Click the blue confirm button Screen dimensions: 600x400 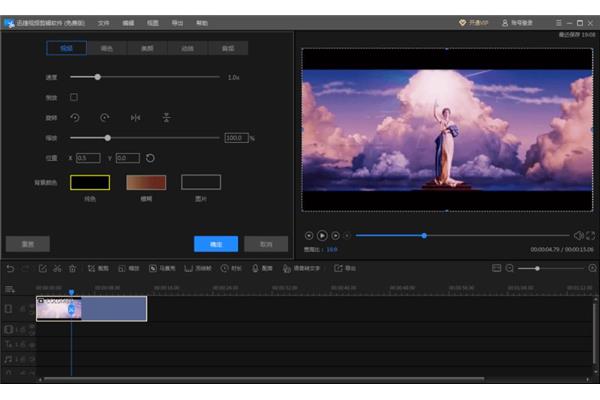(216, 244)
